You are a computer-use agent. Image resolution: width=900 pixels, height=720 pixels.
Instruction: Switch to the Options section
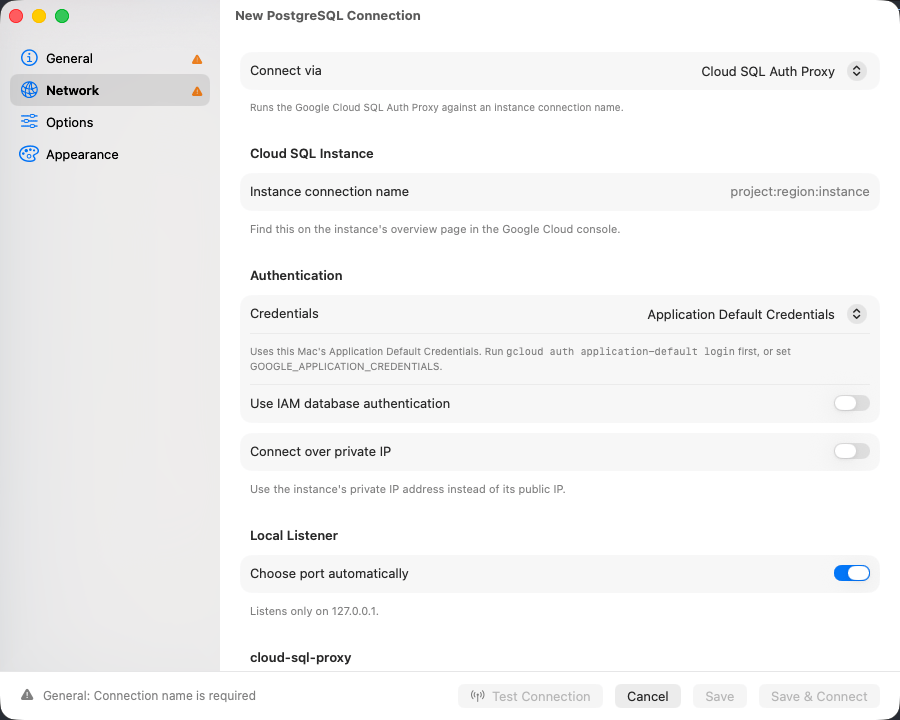click(110, 122)
